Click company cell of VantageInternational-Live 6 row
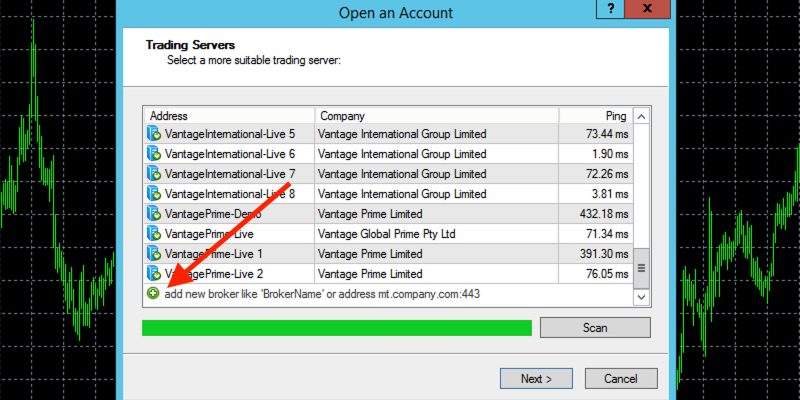The width and height of the screenshot is (800, 400). tap(437, 154)
